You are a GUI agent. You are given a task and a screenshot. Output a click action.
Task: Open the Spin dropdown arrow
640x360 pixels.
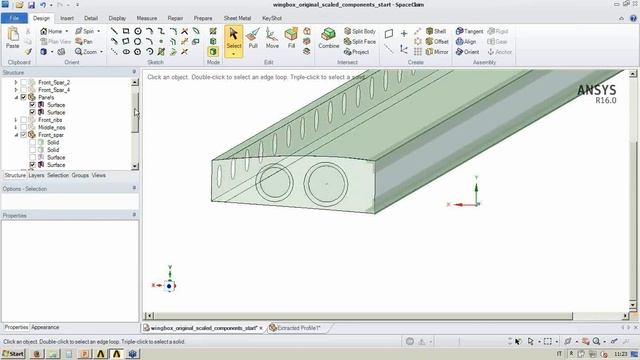[x=98, y=31]
